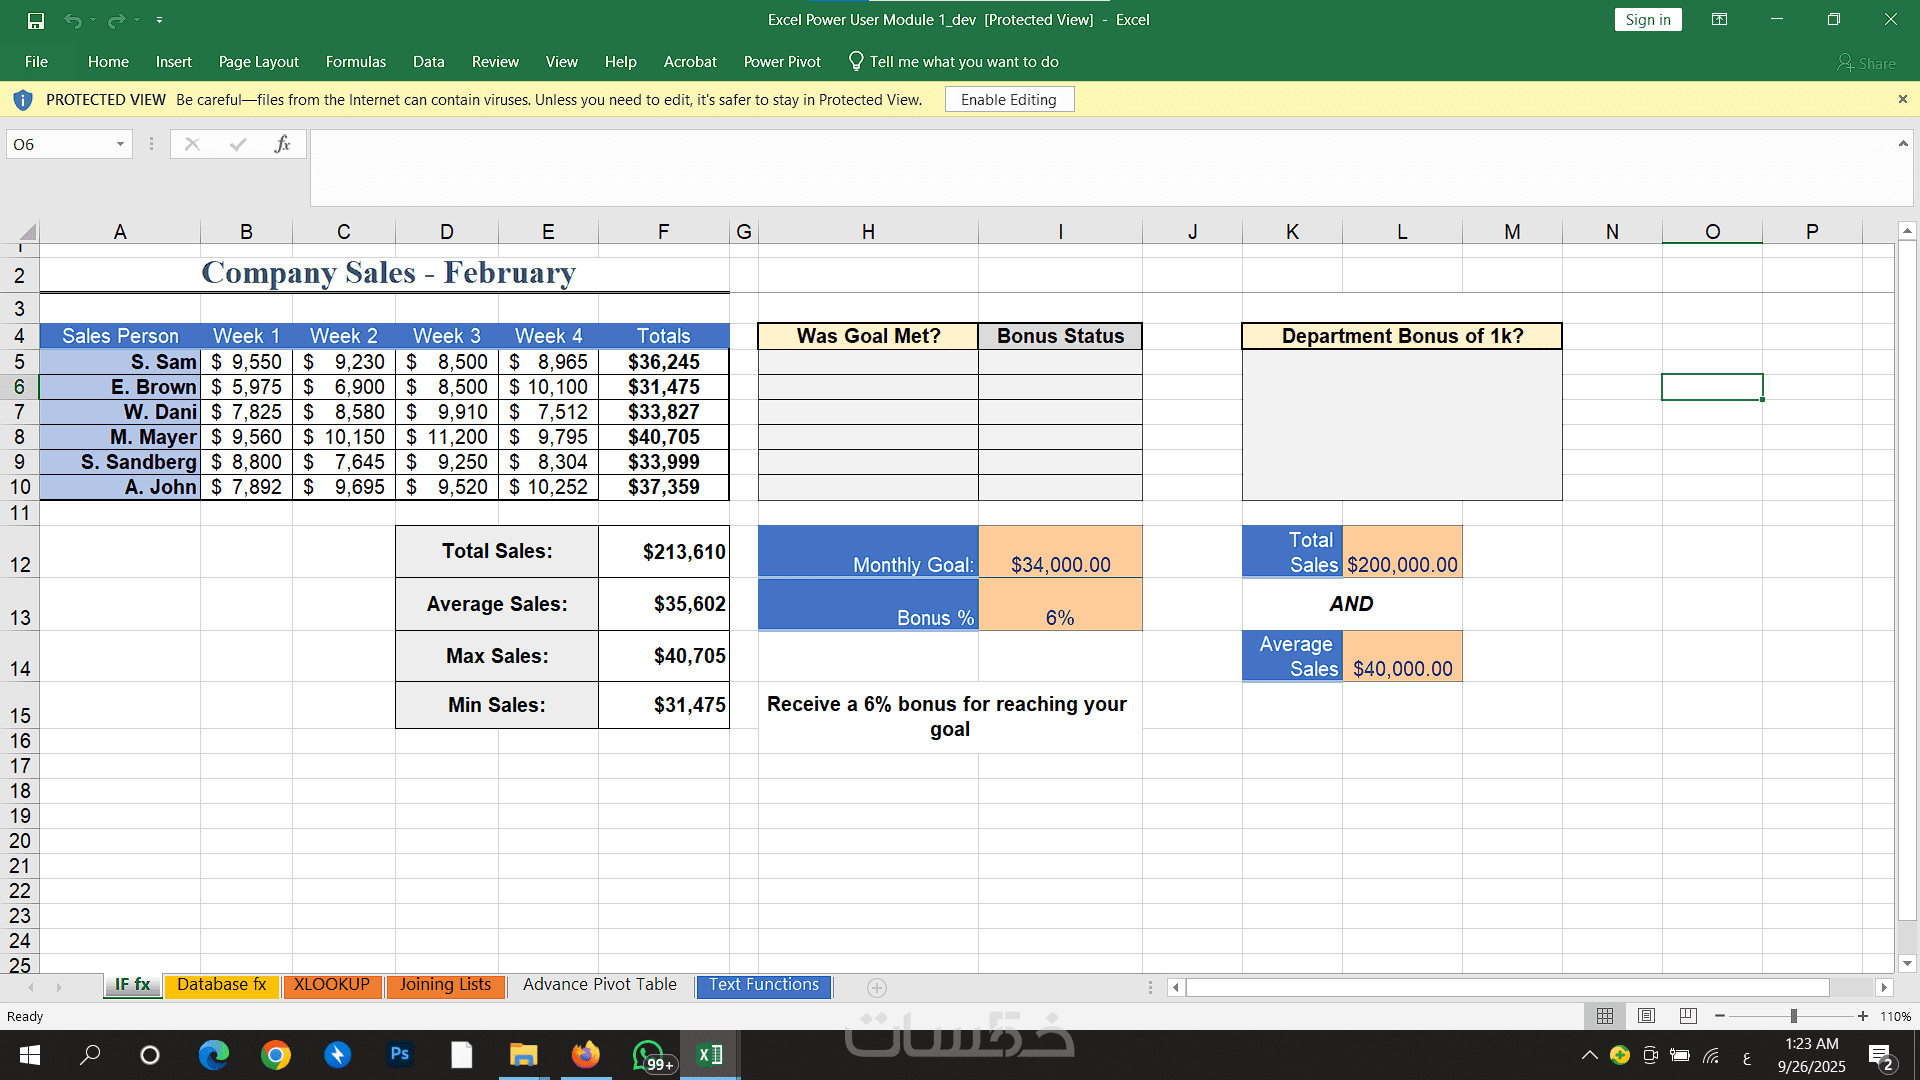Click Zoom in plus button

[1862, 1016]
